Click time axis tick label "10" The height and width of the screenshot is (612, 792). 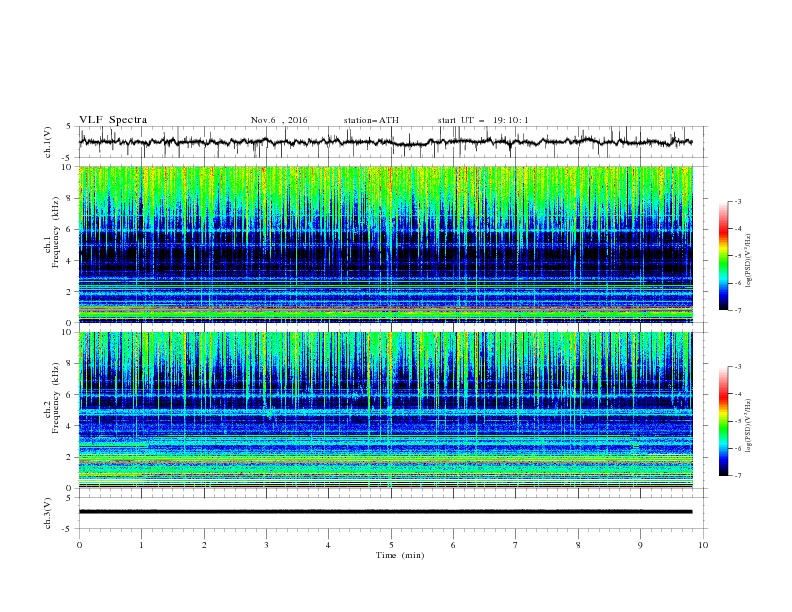pos(703,545)
